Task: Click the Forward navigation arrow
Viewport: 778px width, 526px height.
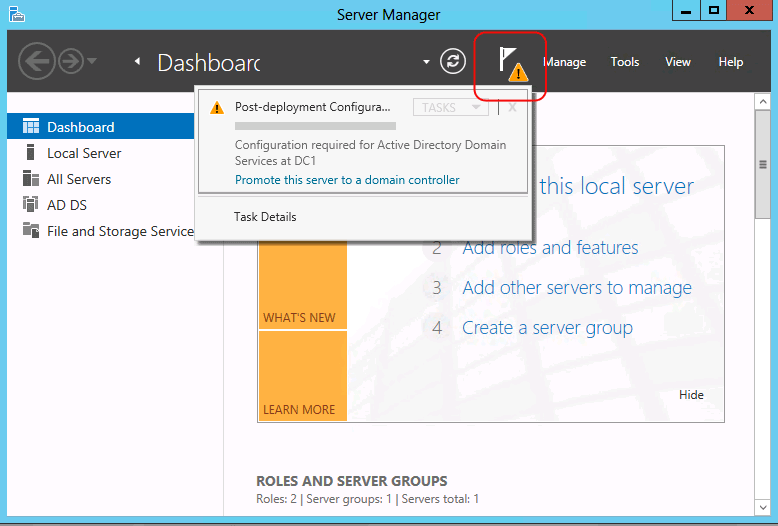Action: click(71, 62)
